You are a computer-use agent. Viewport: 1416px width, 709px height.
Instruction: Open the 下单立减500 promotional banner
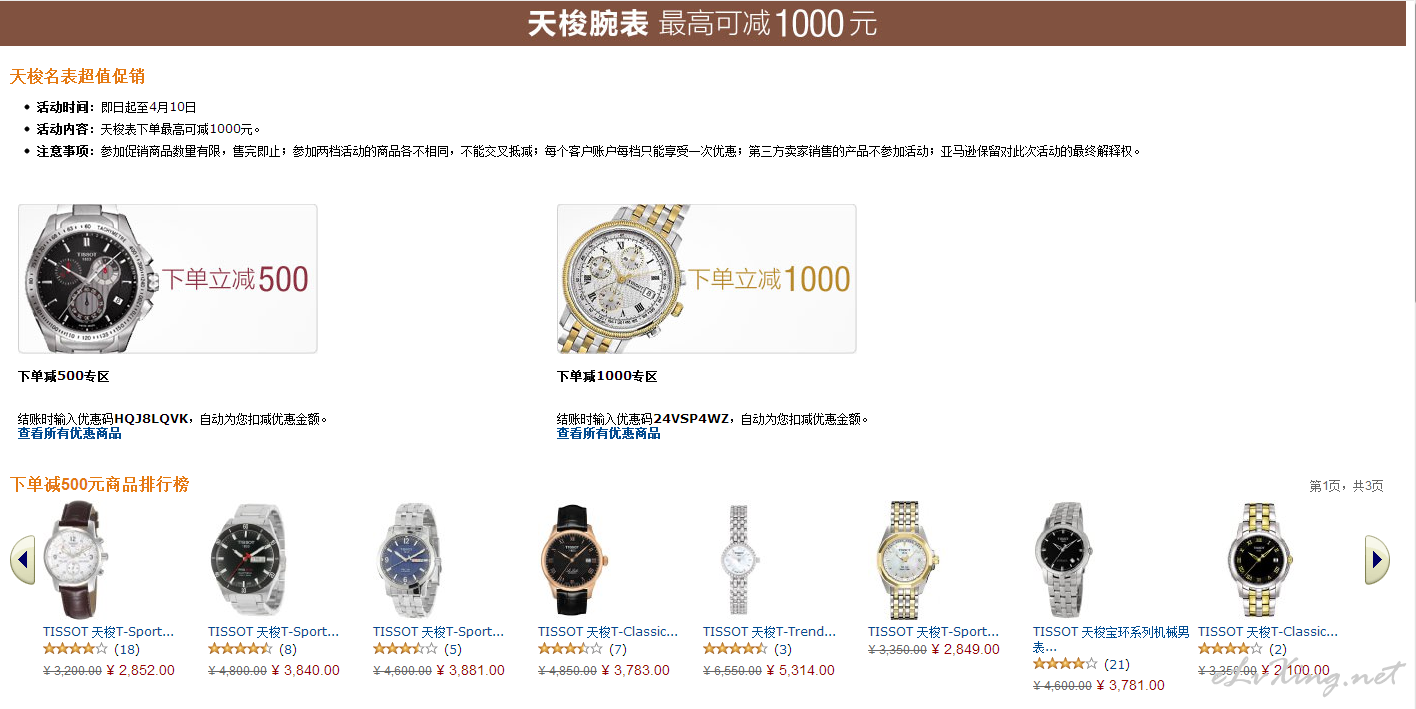168,279
